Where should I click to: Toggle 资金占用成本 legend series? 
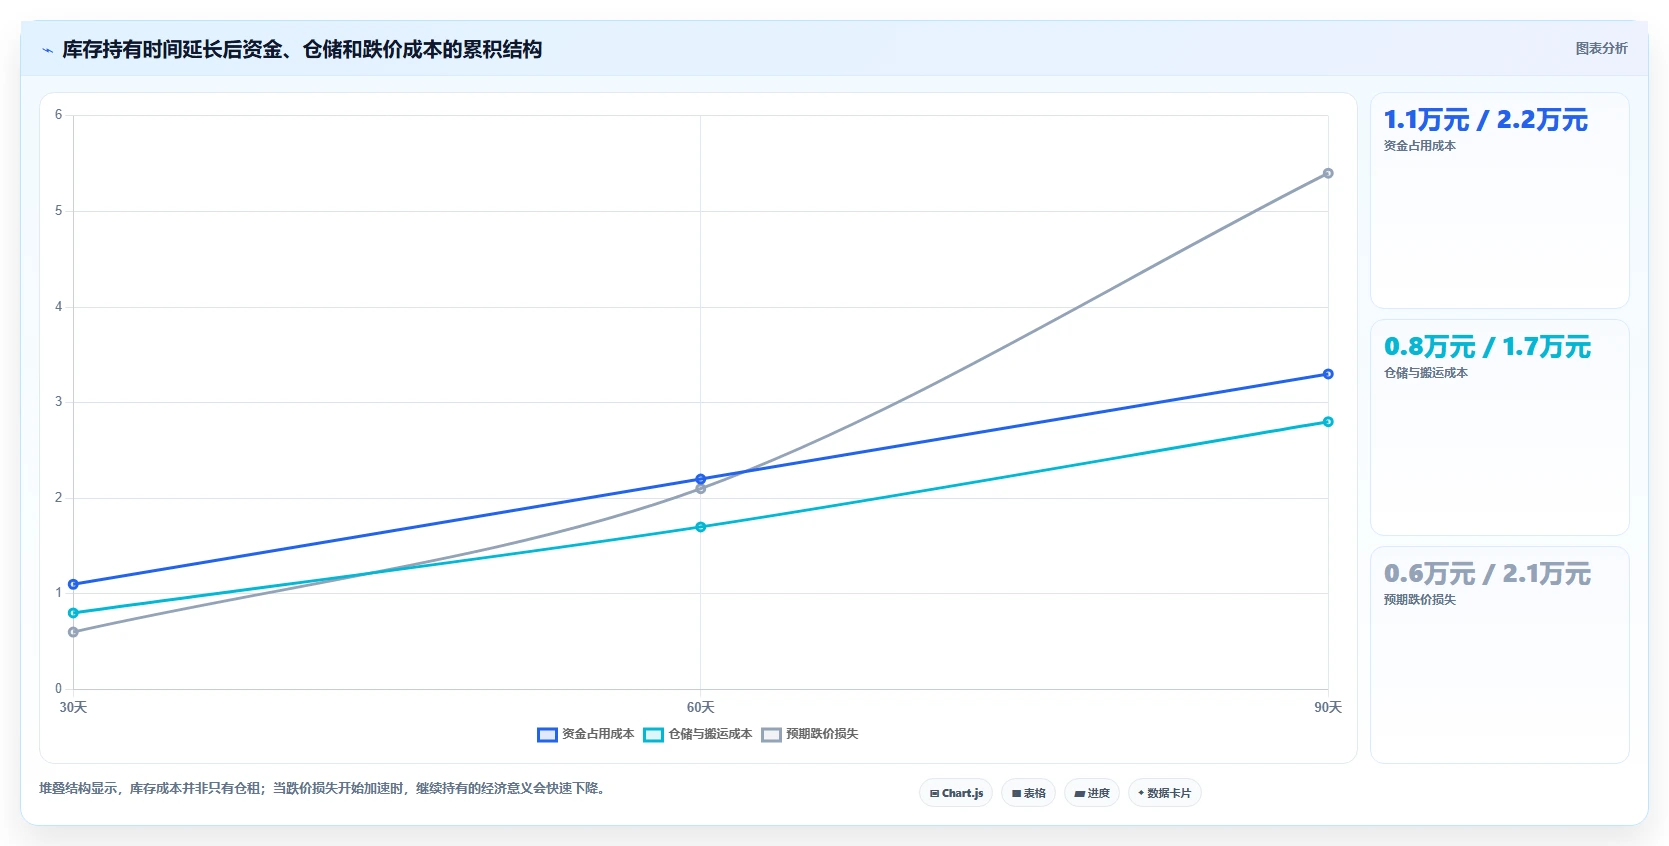pos(586,734)
